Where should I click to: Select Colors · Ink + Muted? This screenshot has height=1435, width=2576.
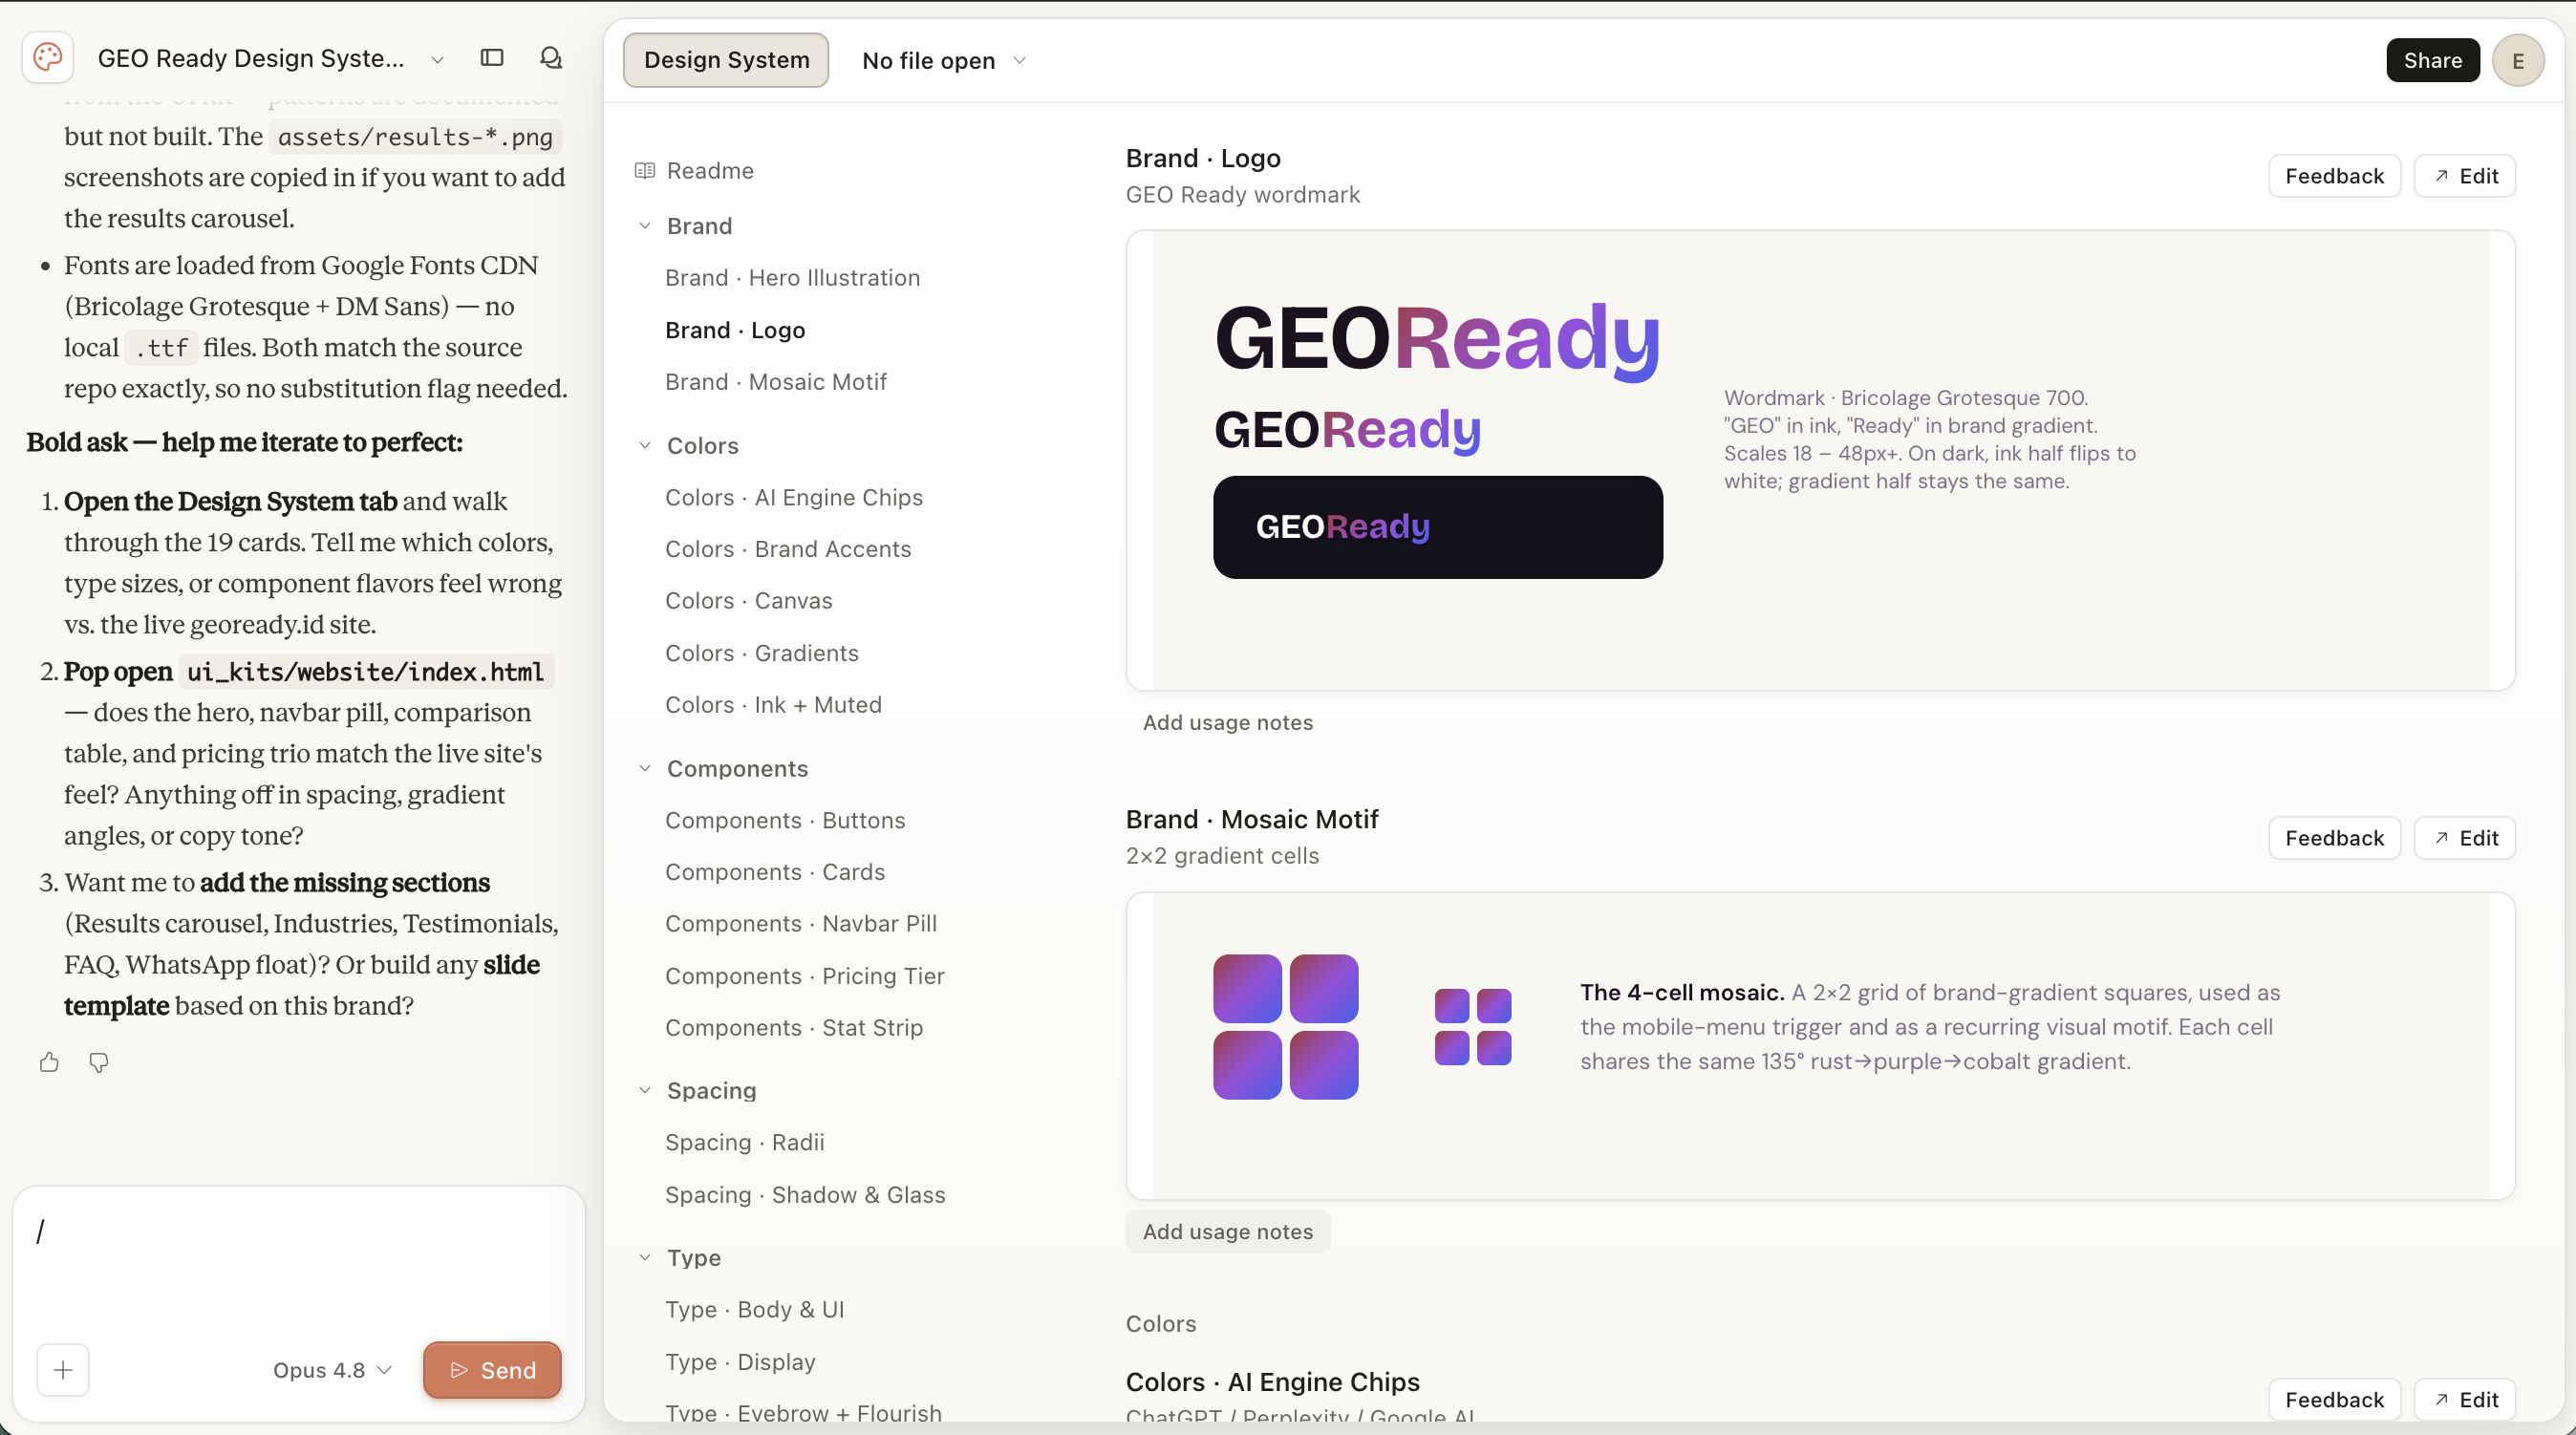pyautogui.click(x=774, y=705)
